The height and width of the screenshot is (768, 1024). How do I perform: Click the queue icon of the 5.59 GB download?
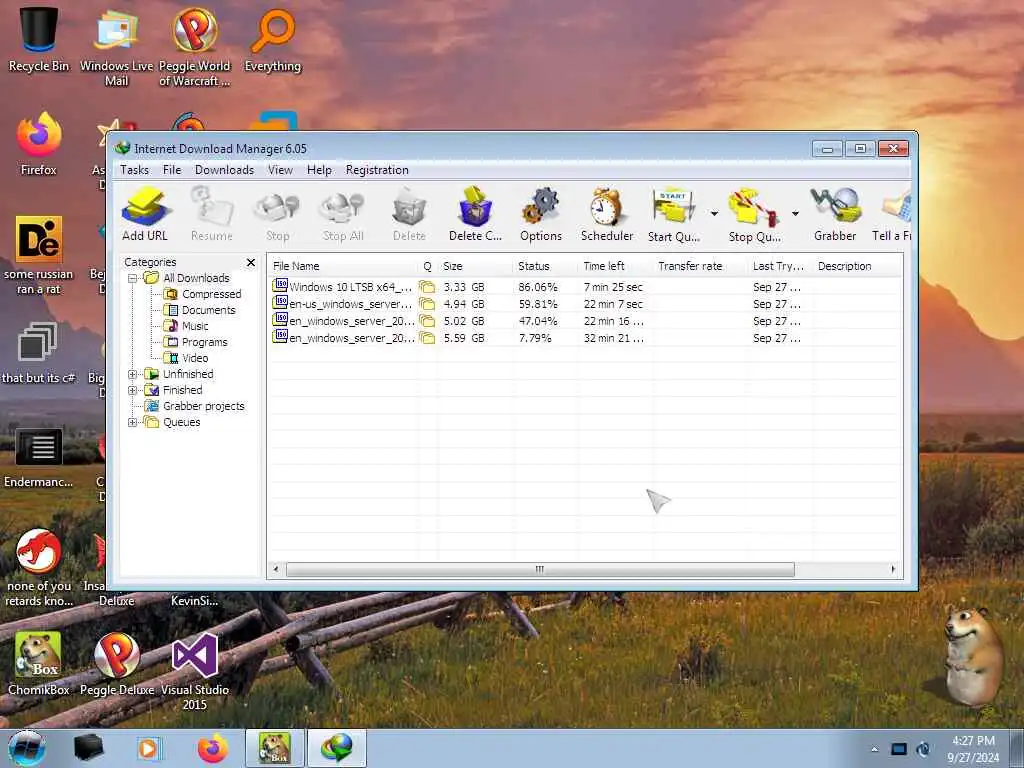427,338
